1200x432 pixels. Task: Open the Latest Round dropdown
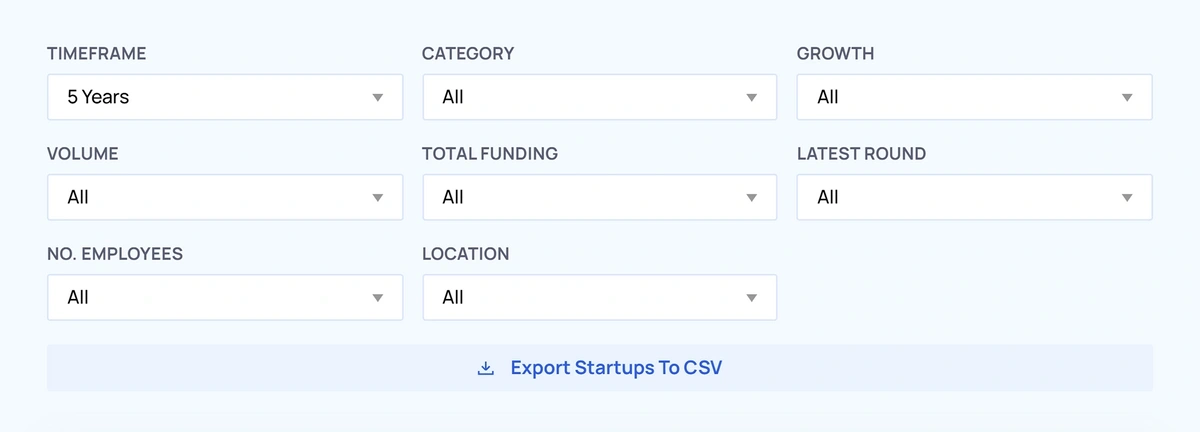pyautogui.click(x=975, y=197)
